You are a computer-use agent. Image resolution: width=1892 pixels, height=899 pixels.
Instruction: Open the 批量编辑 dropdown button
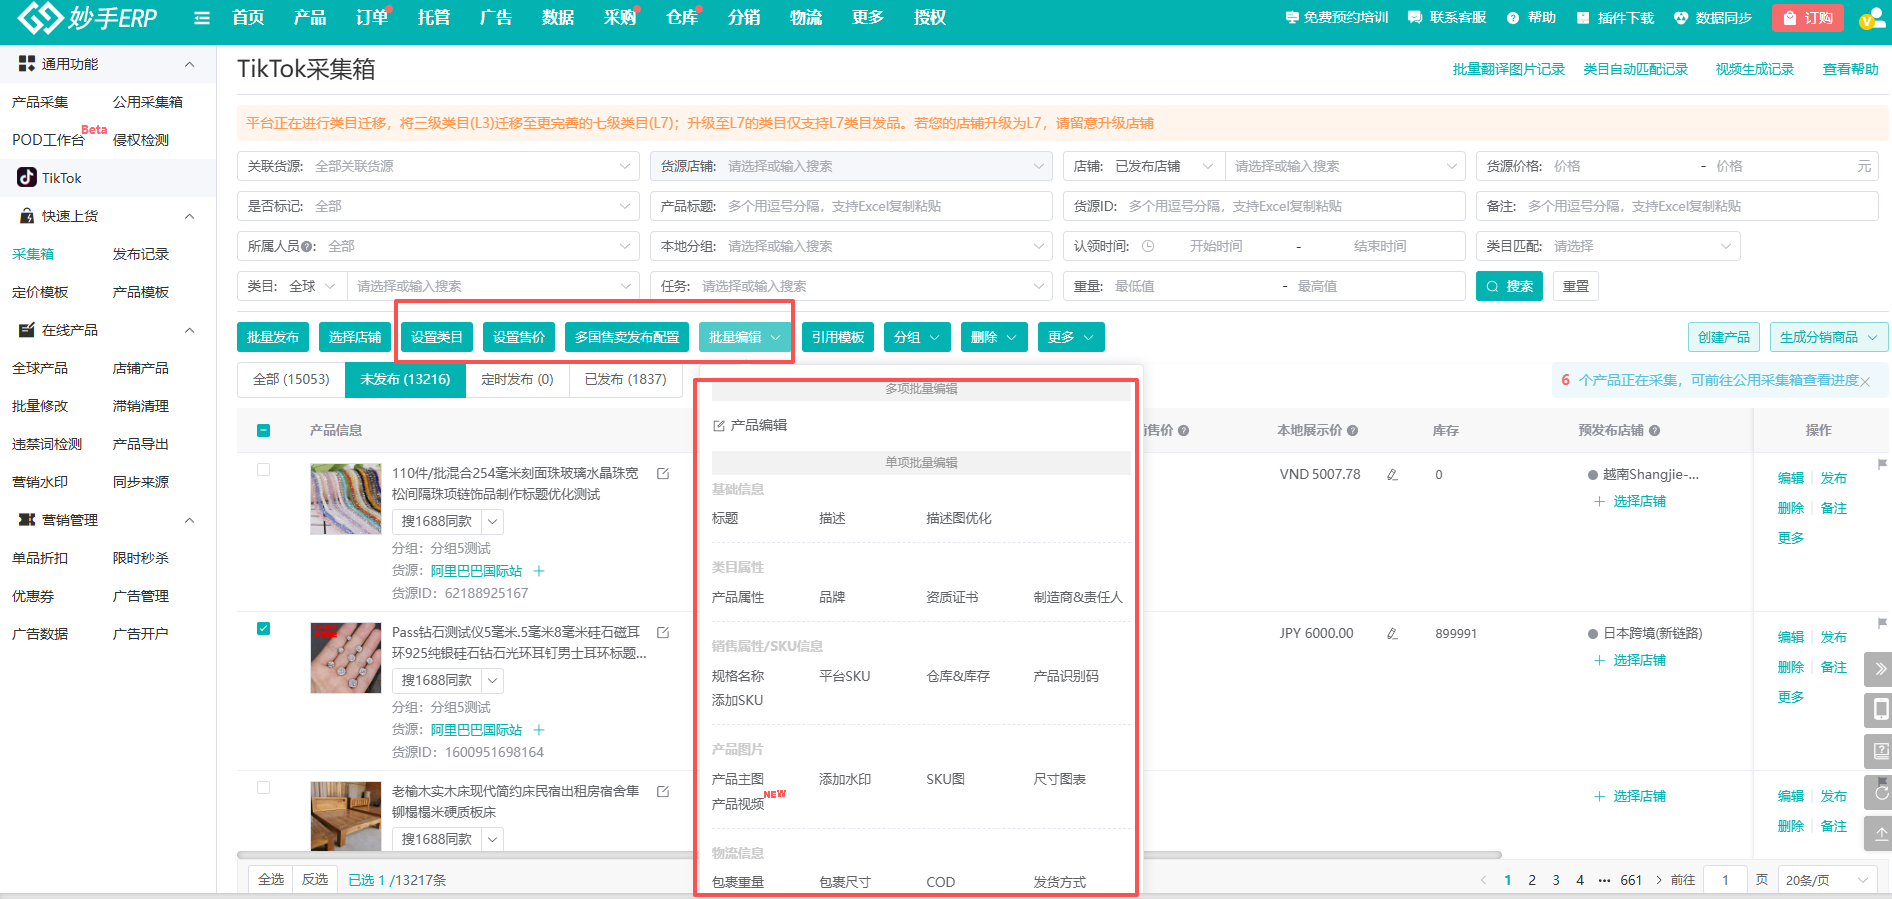click(x=744, y=338)
